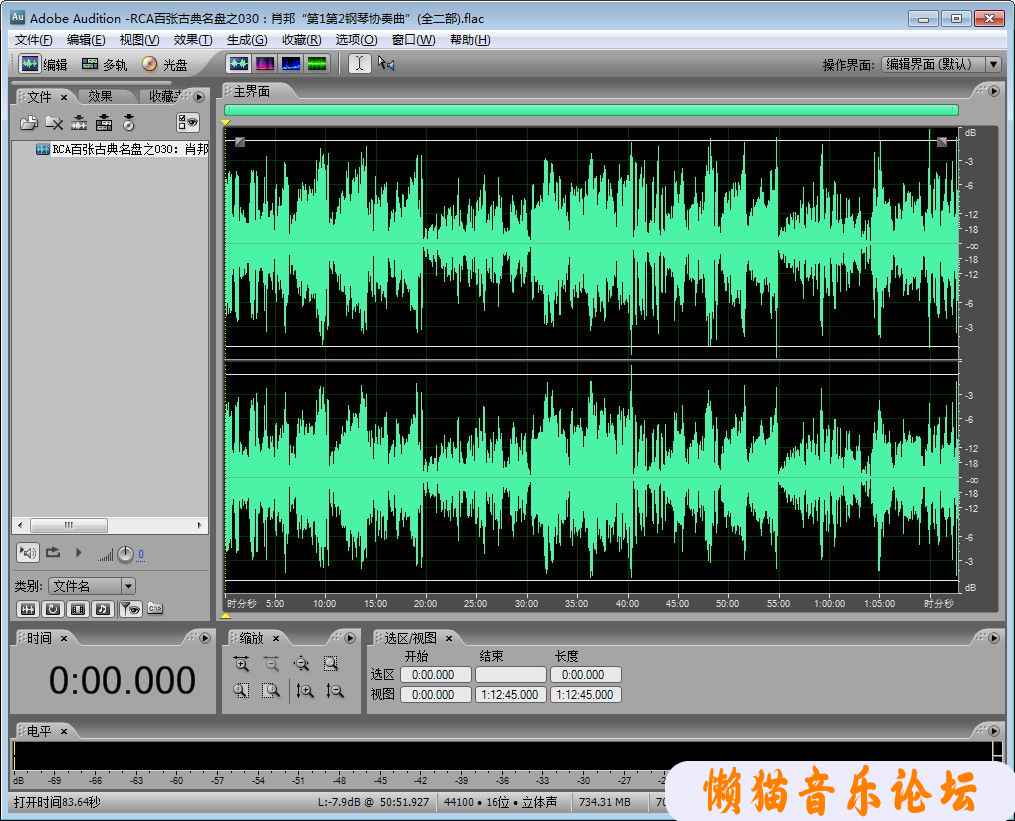Open the 操作界面 workspace dropdown
Screen dimensions: 1015x821
tap(941, 64)
